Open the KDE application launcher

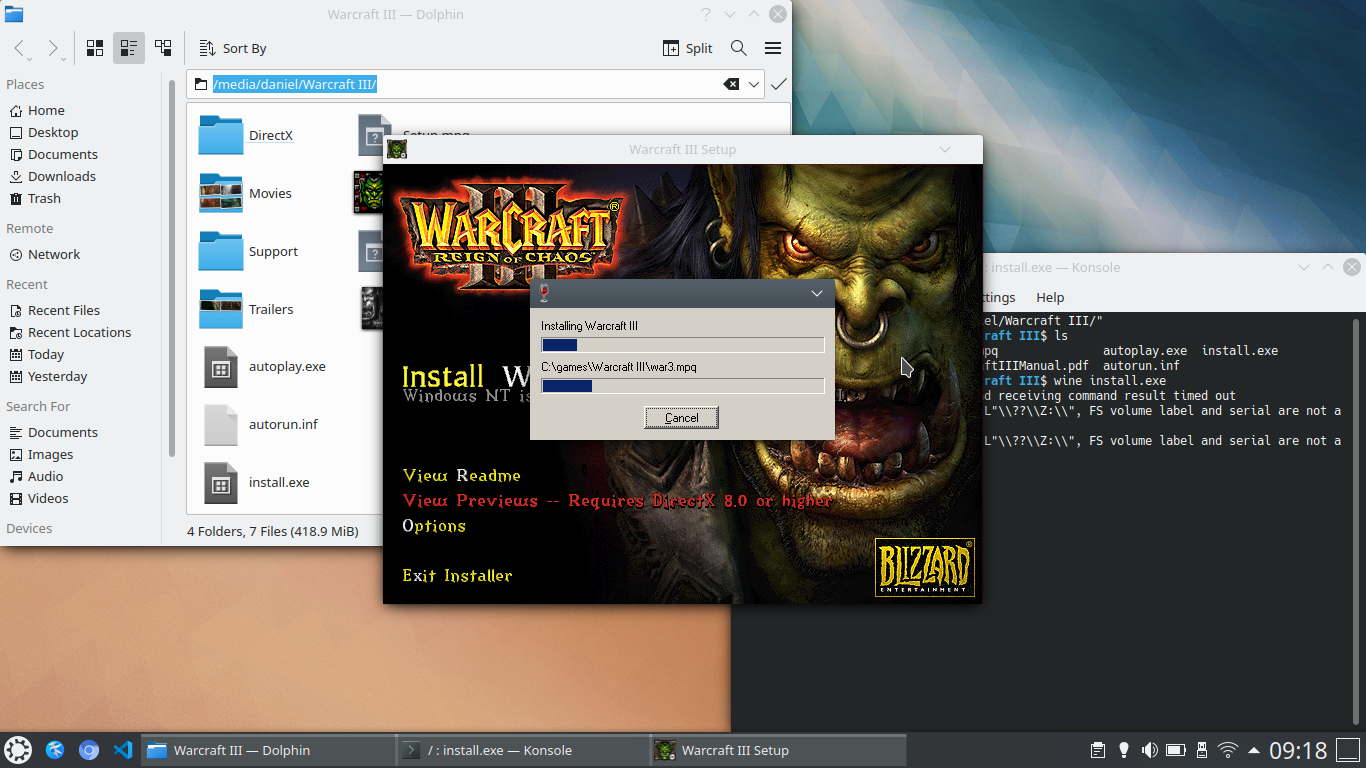(17, 749)
